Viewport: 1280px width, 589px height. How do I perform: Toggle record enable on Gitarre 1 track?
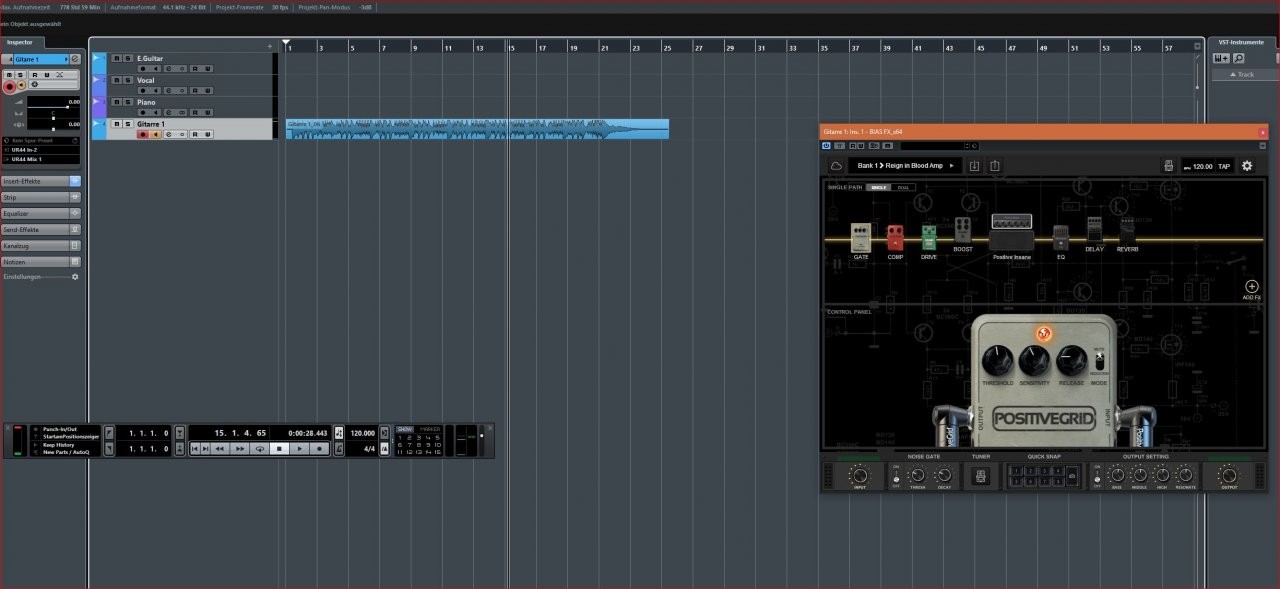[x=143, y=134]
